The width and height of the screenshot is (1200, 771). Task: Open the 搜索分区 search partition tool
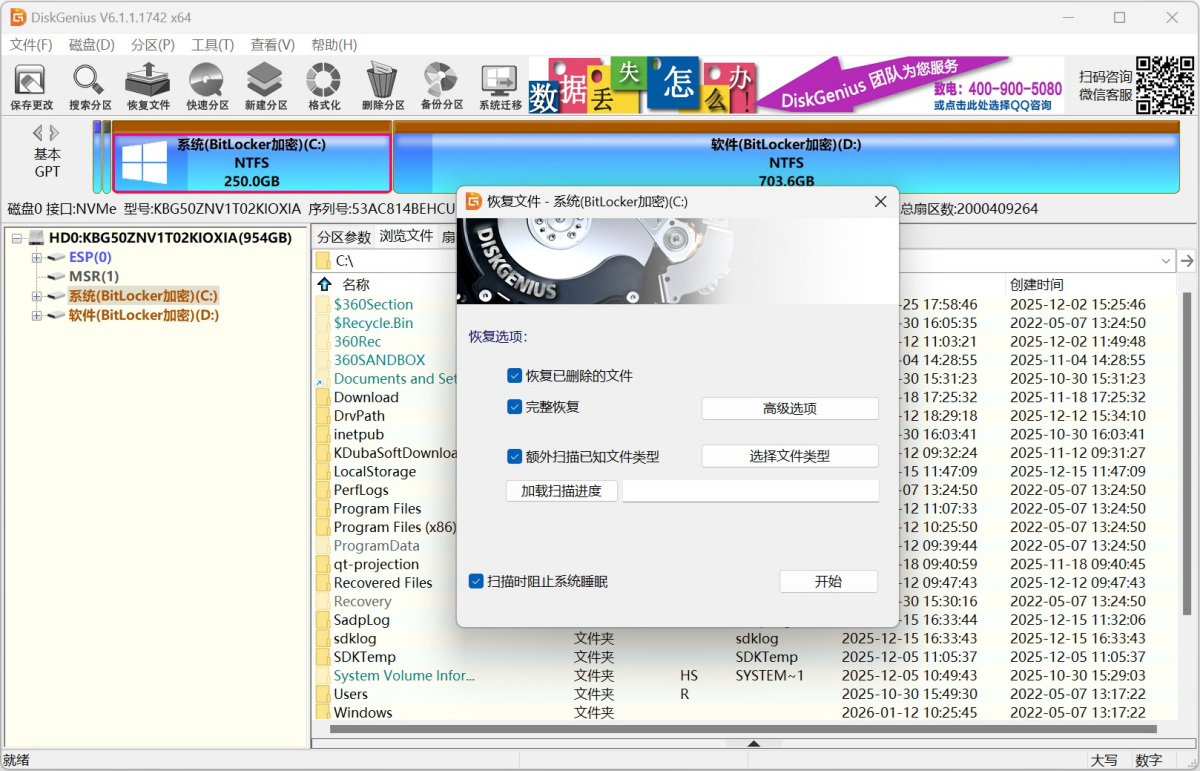[x=90, y=86]
